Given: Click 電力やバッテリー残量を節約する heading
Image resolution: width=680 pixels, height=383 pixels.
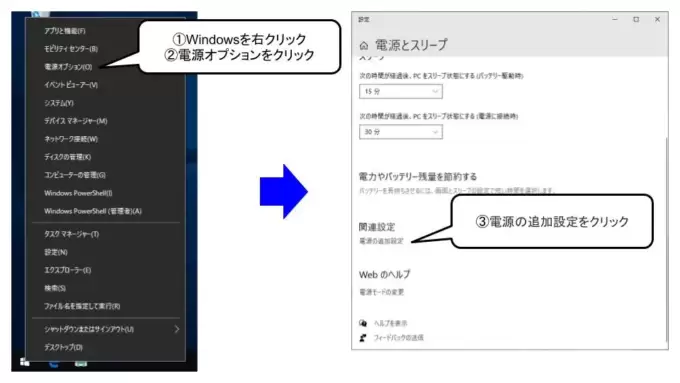Looking at the screenshot, I should coord(418,177).
